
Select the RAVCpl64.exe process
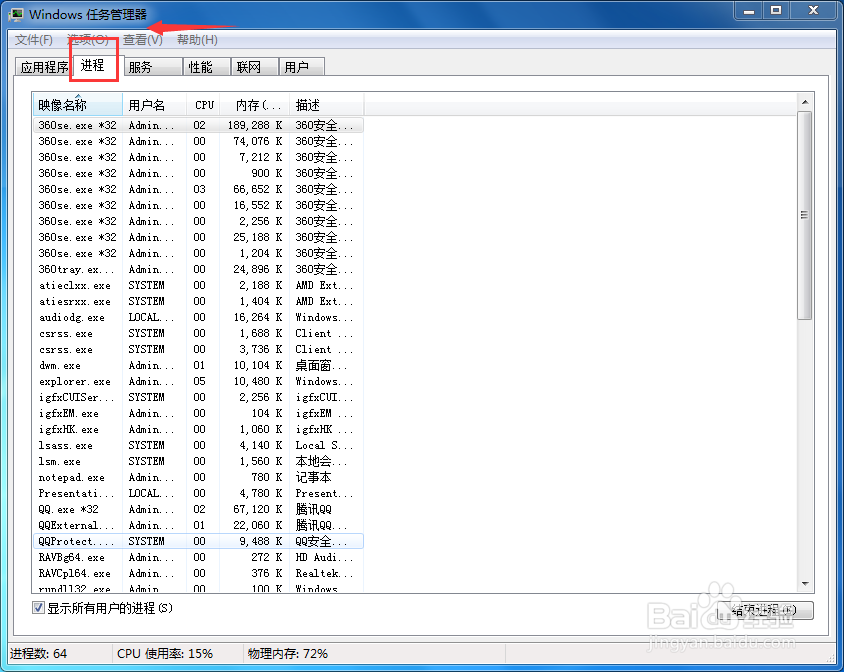(198, 573)
